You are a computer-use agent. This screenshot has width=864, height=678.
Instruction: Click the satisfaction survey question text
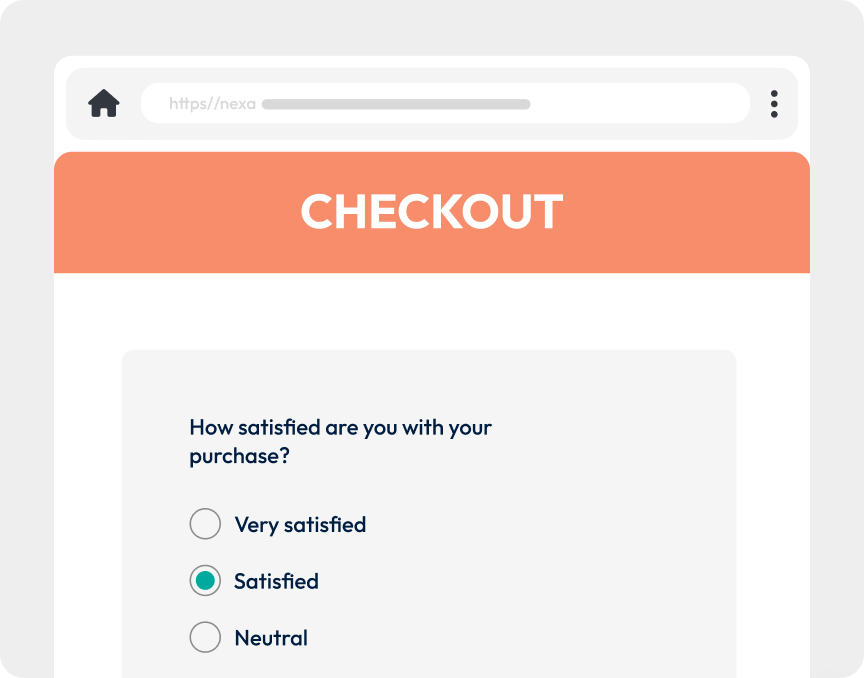pos(340,428)
